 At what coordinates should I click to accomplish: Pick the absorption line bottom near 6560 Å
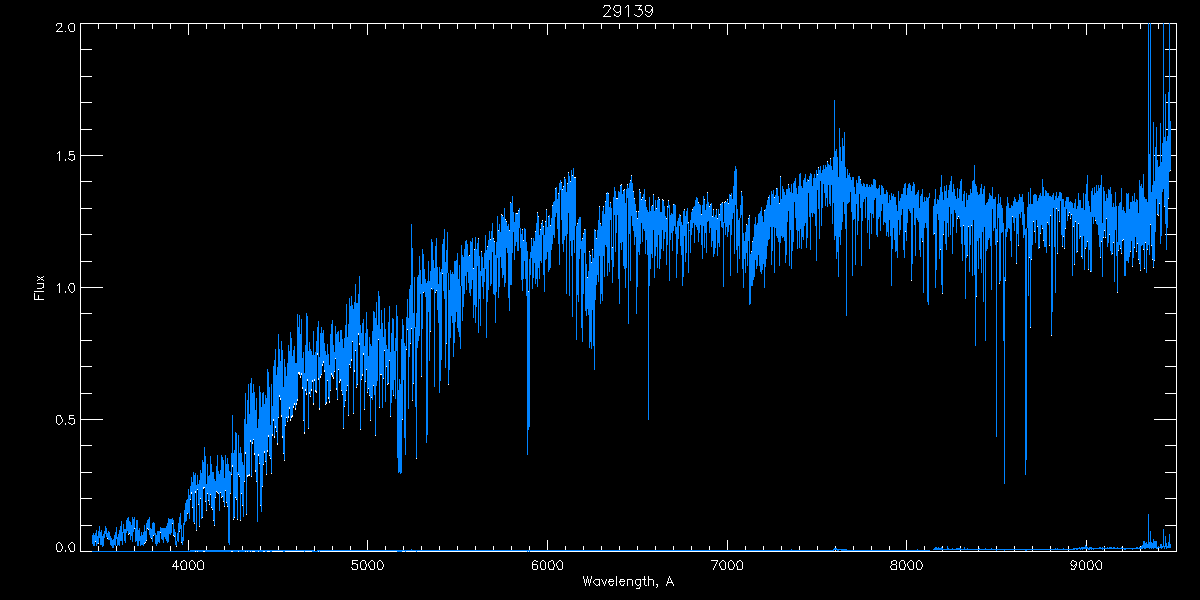(x=648, y=418)
